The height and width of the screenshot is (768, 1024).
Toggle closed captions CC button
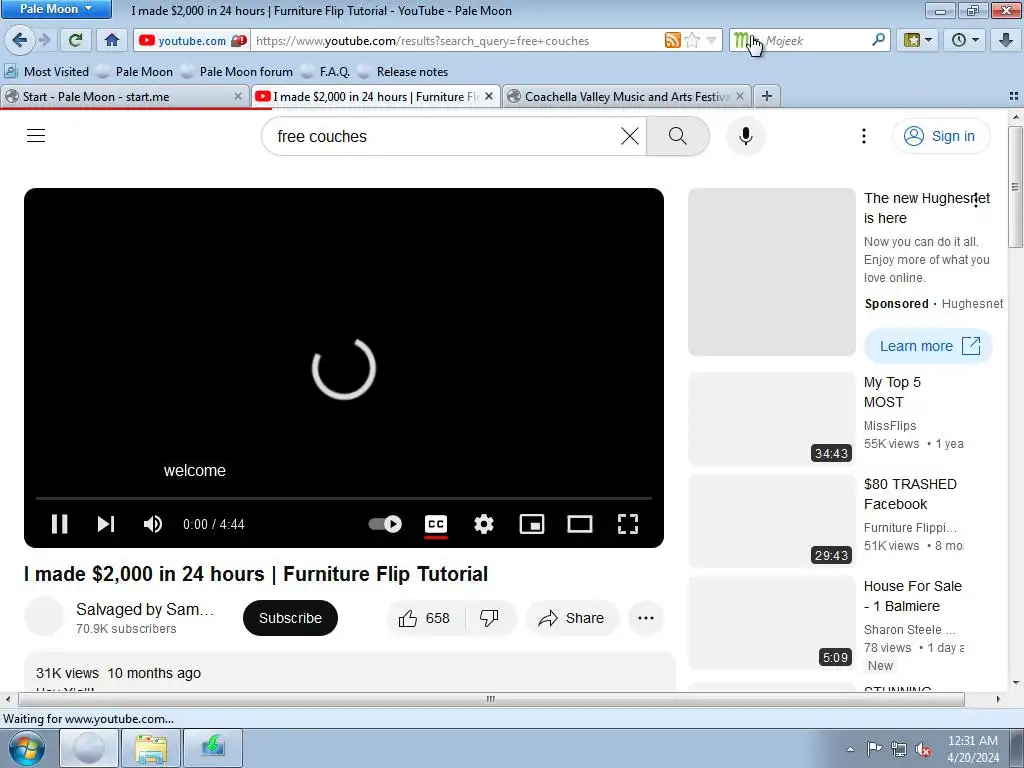pos(436,524)
